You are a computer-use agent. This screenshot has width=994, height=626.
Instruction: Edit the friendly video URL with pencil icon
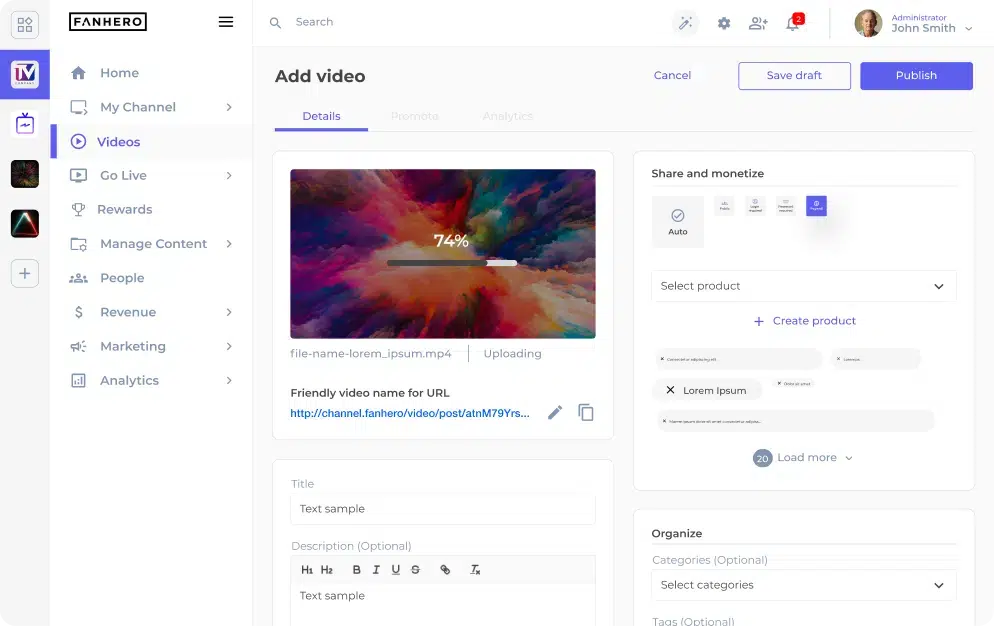555,412
